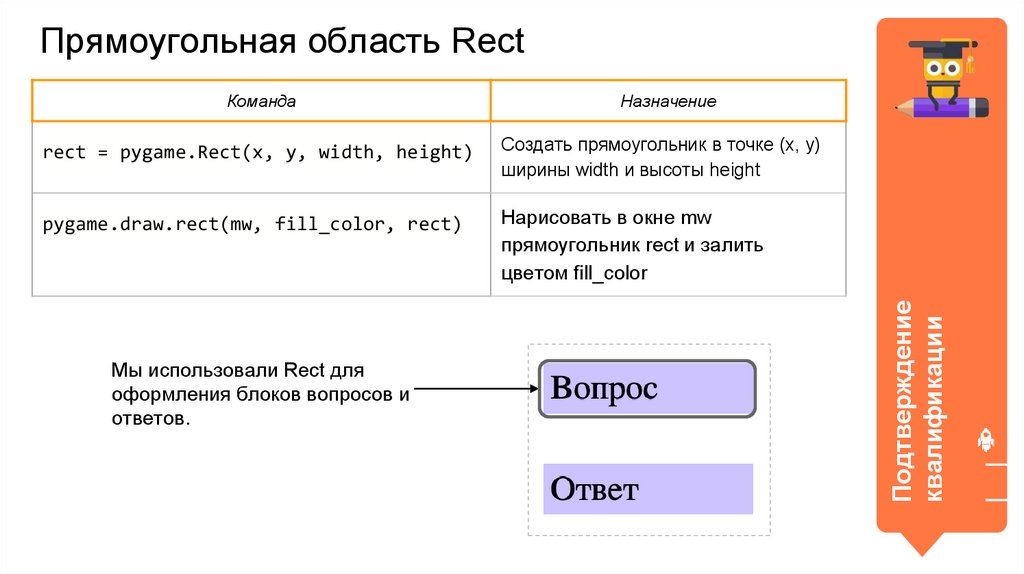Click the rounded Вопрос question block
This screenshot has height=574, width=1024.
point(647,389)
